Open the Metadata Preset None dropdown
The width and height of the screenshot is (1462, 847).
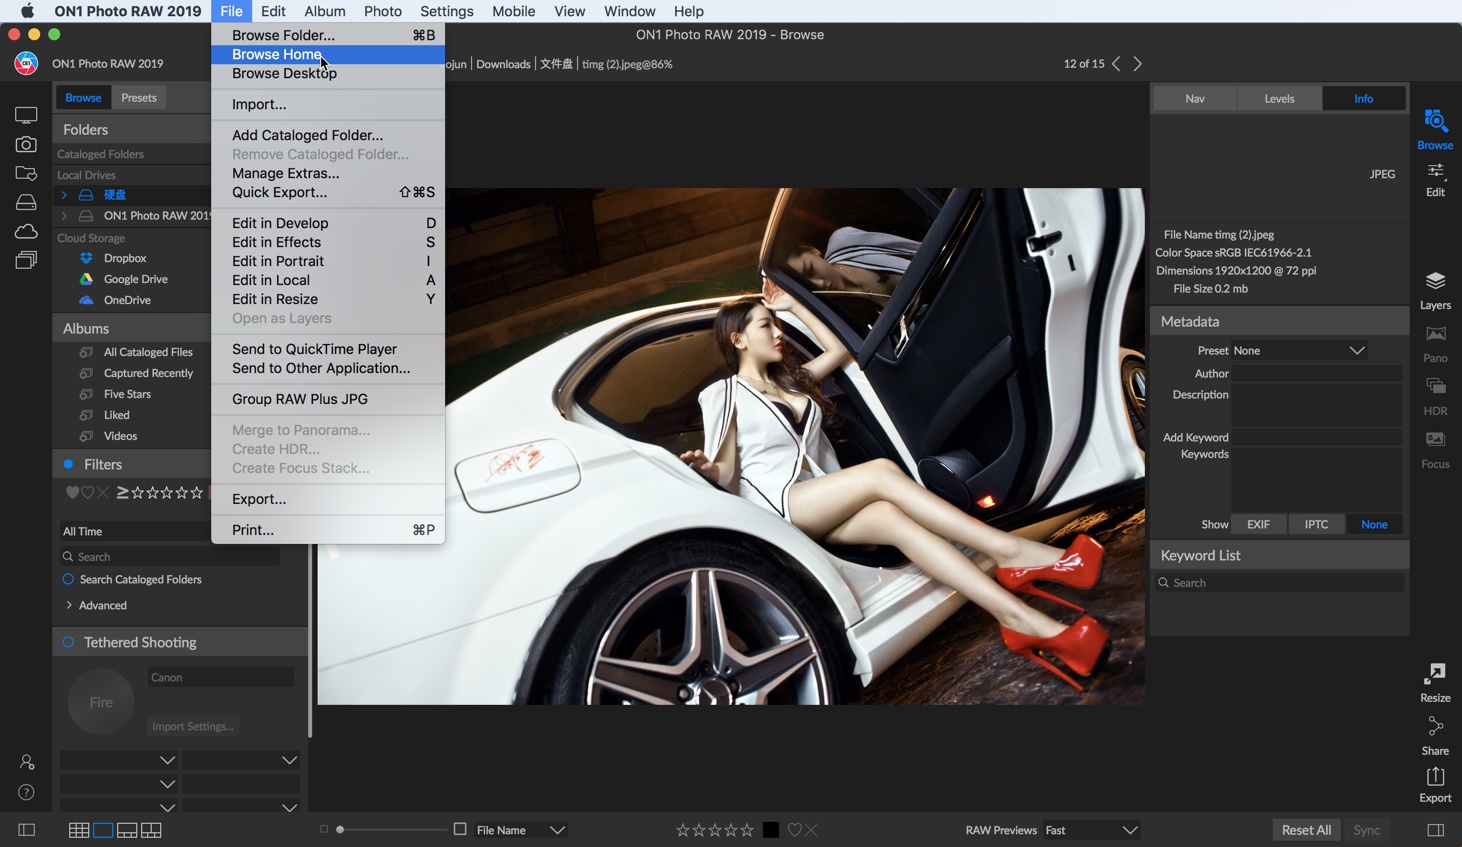tap(1299, 351)
